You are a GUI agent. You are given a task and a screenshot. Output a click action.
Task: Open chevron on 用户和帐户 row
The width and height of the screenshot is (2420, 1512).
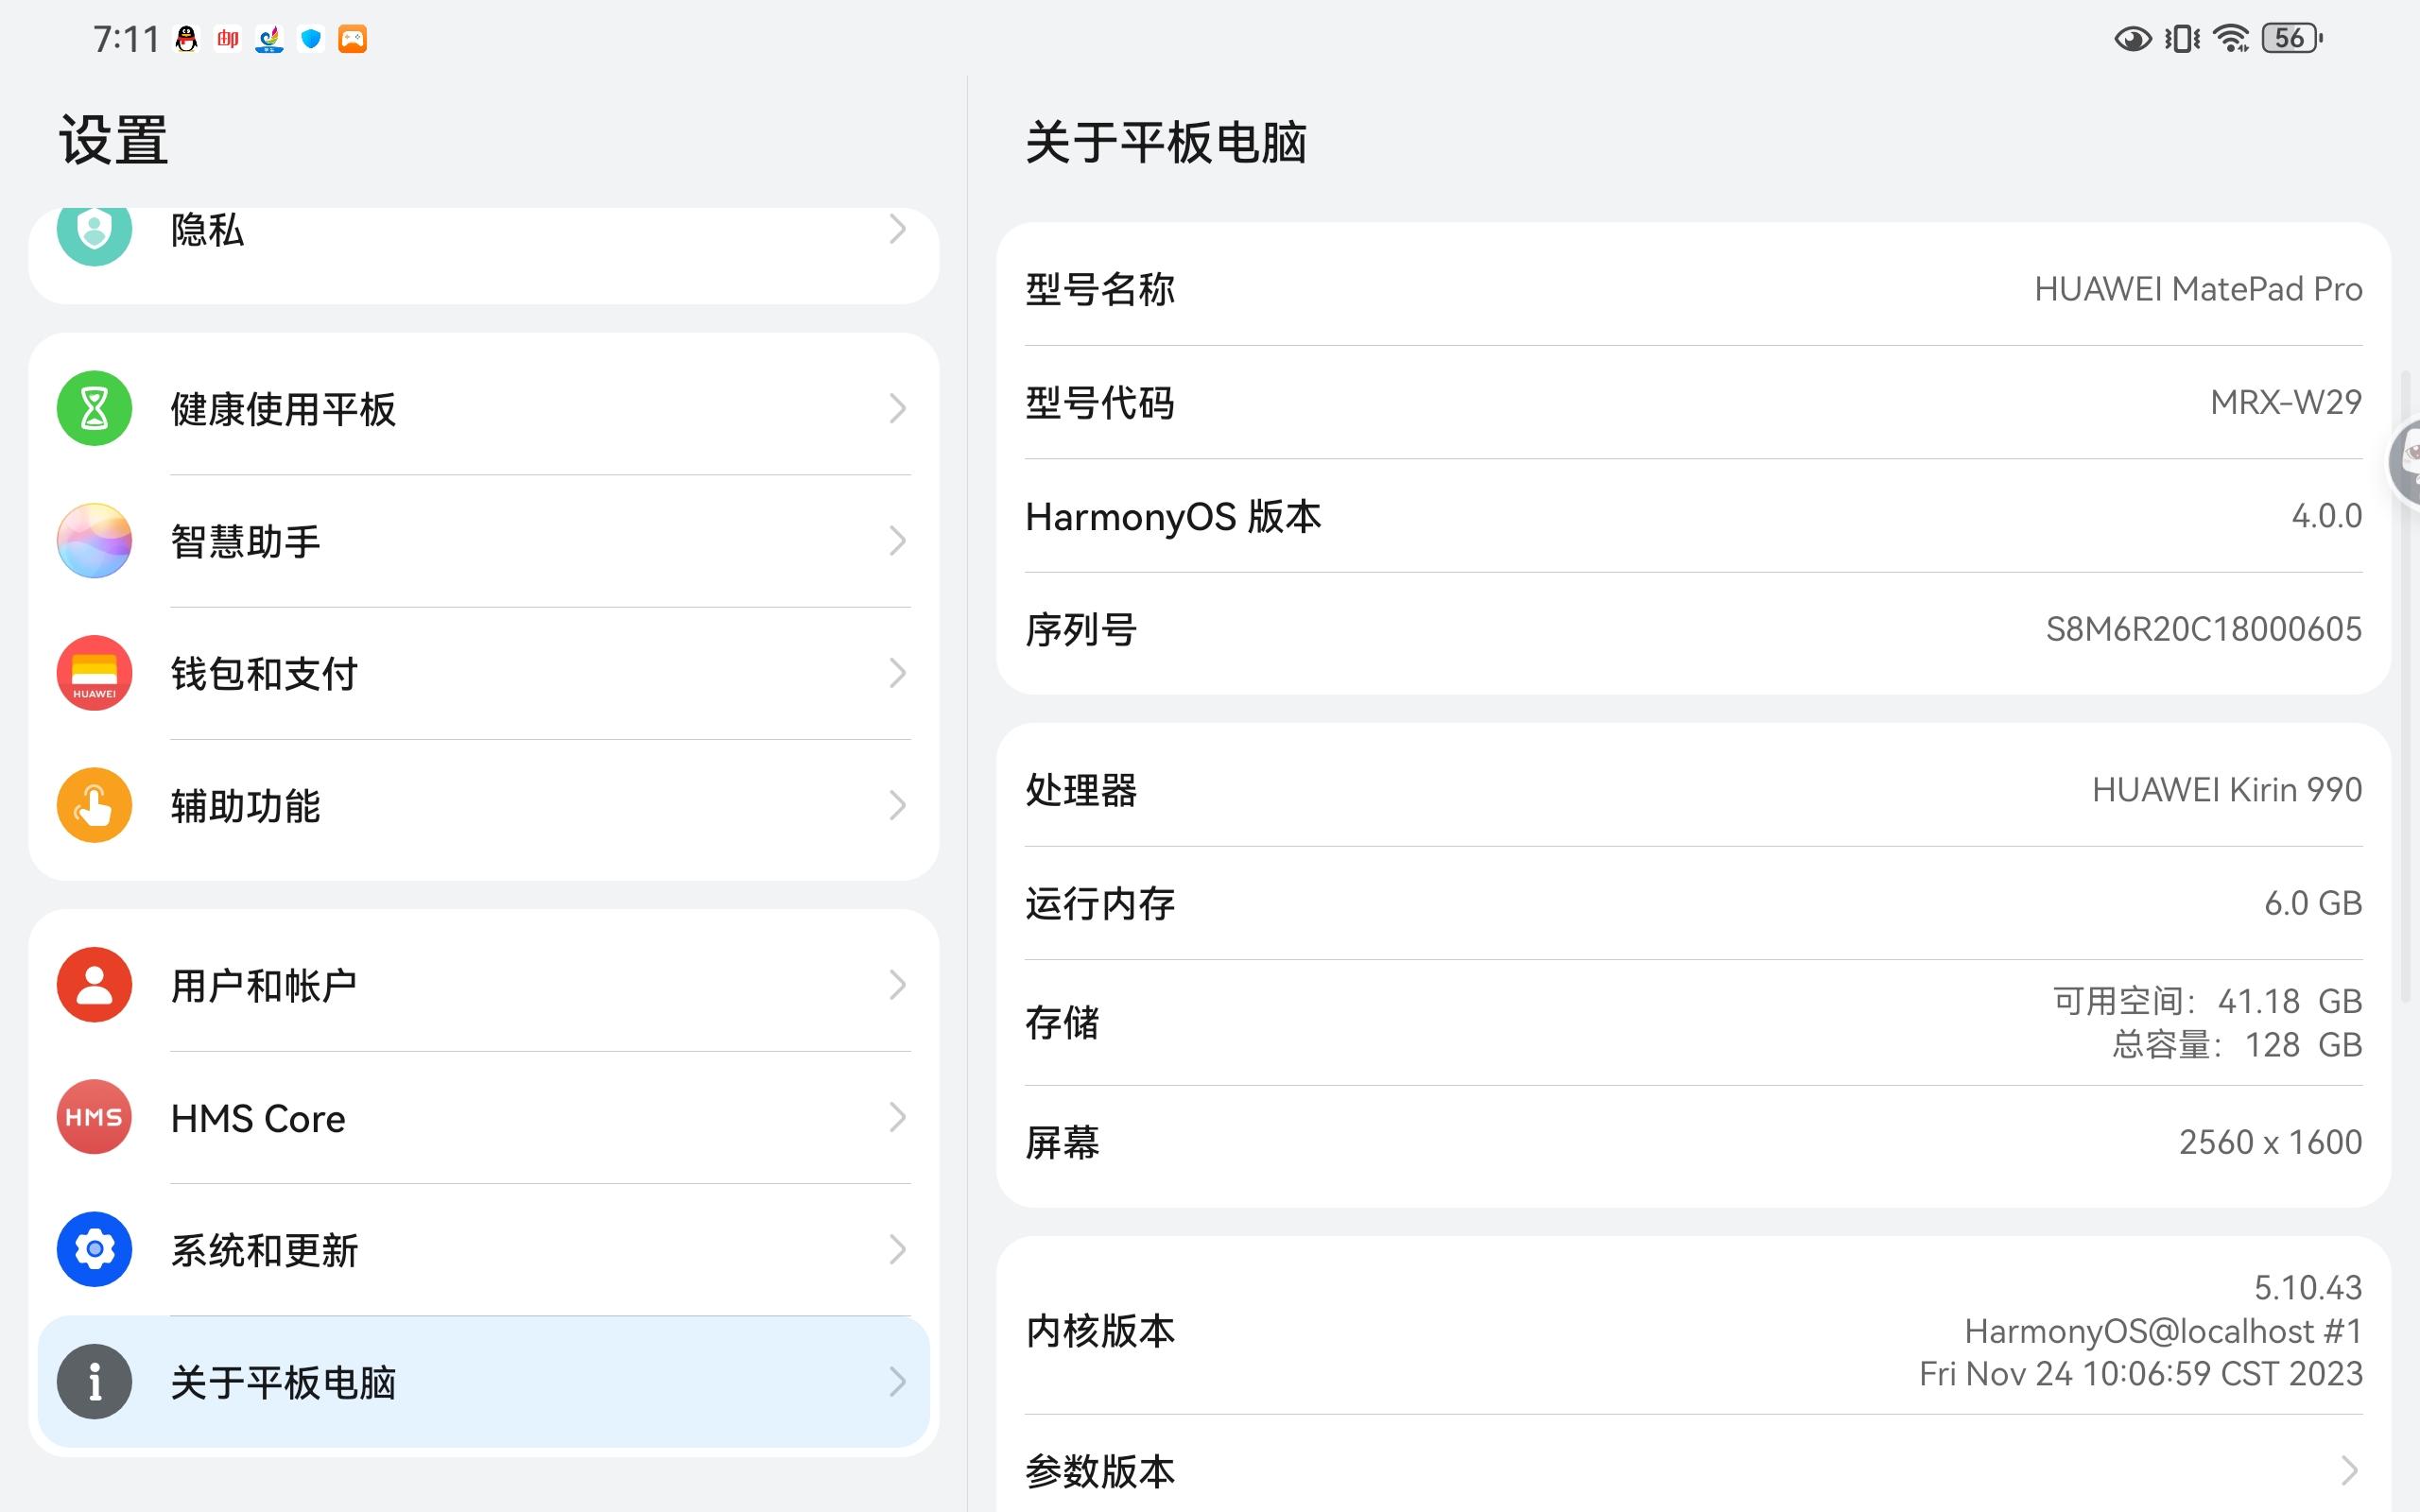click(x=898, y=985)
